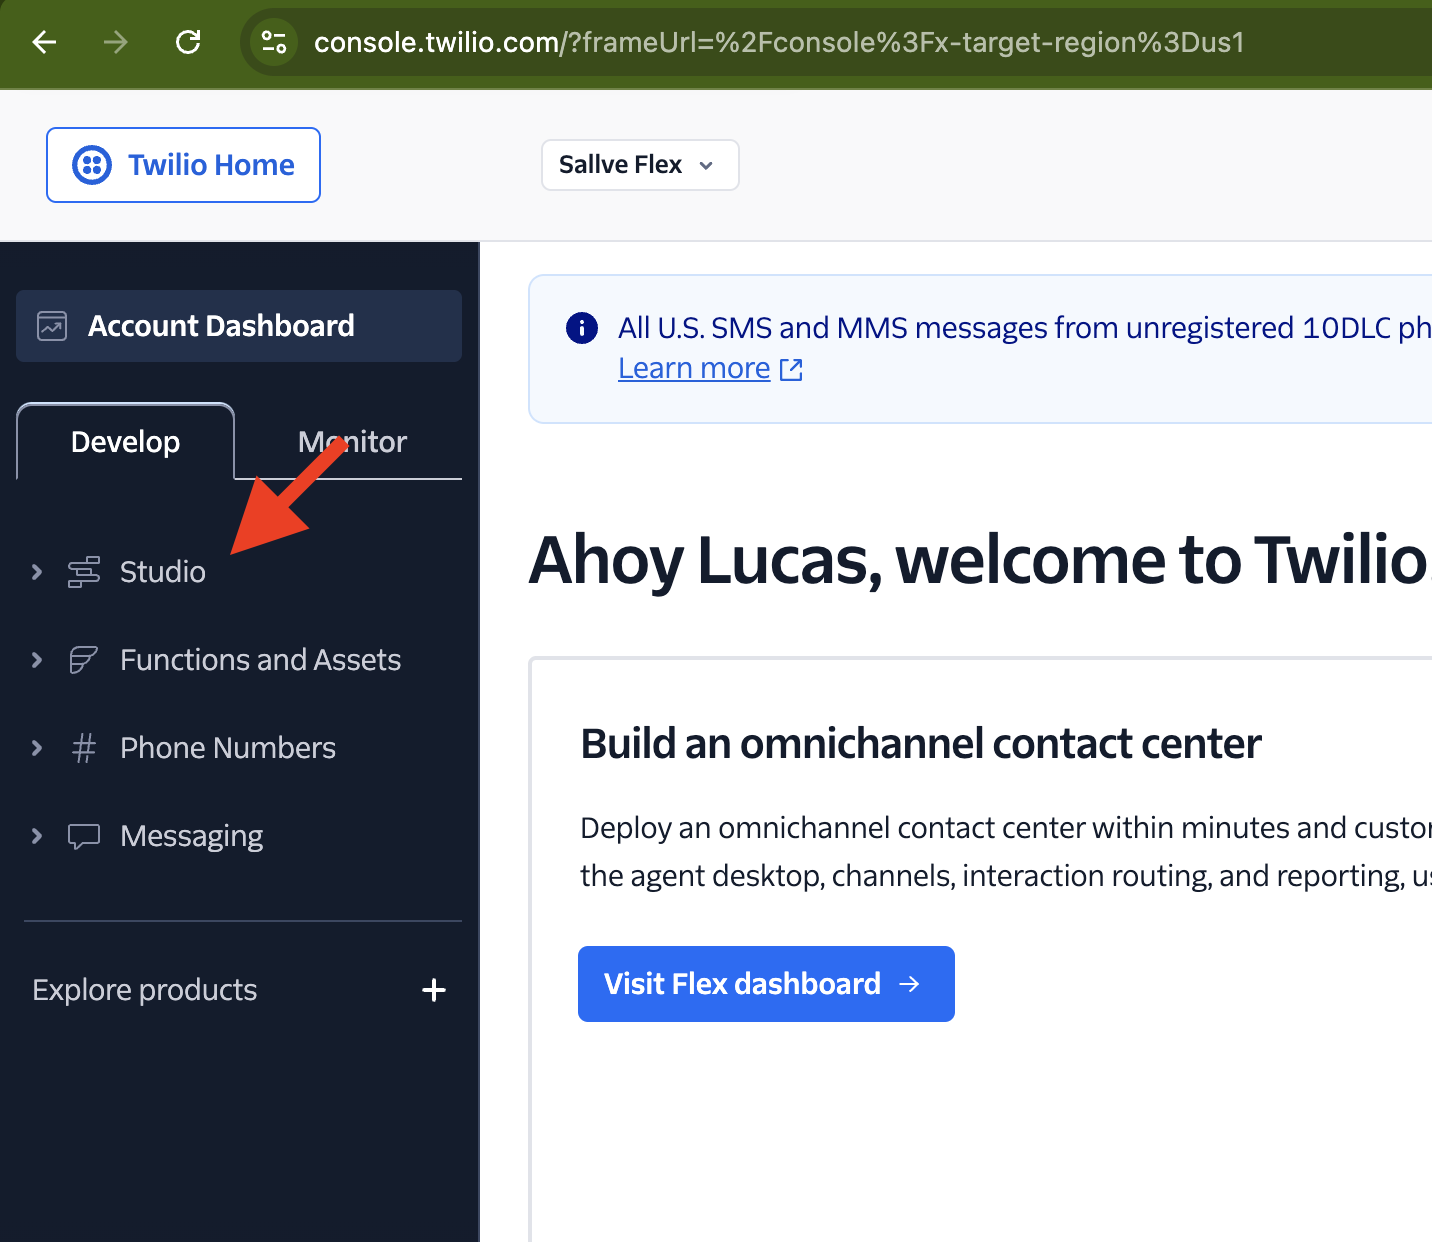Click the console.twilio.com address bar URL
The image size is (1432, 1242).
click(779, 42)
